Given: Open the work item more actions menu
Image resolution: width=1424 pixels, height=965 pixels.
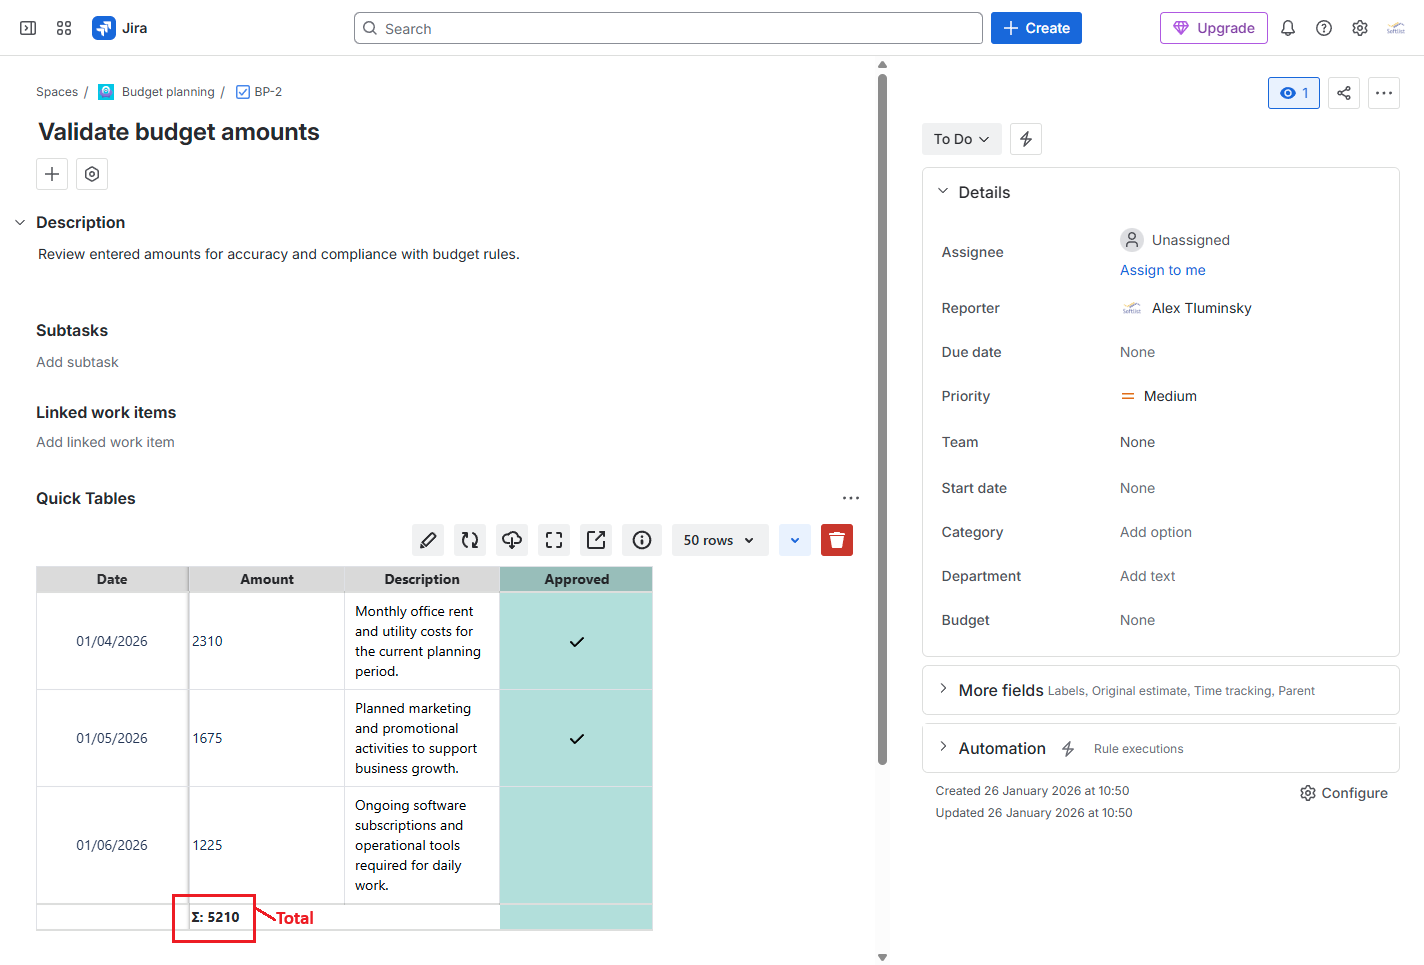Looking at the screenshot, I should 1384,93.
